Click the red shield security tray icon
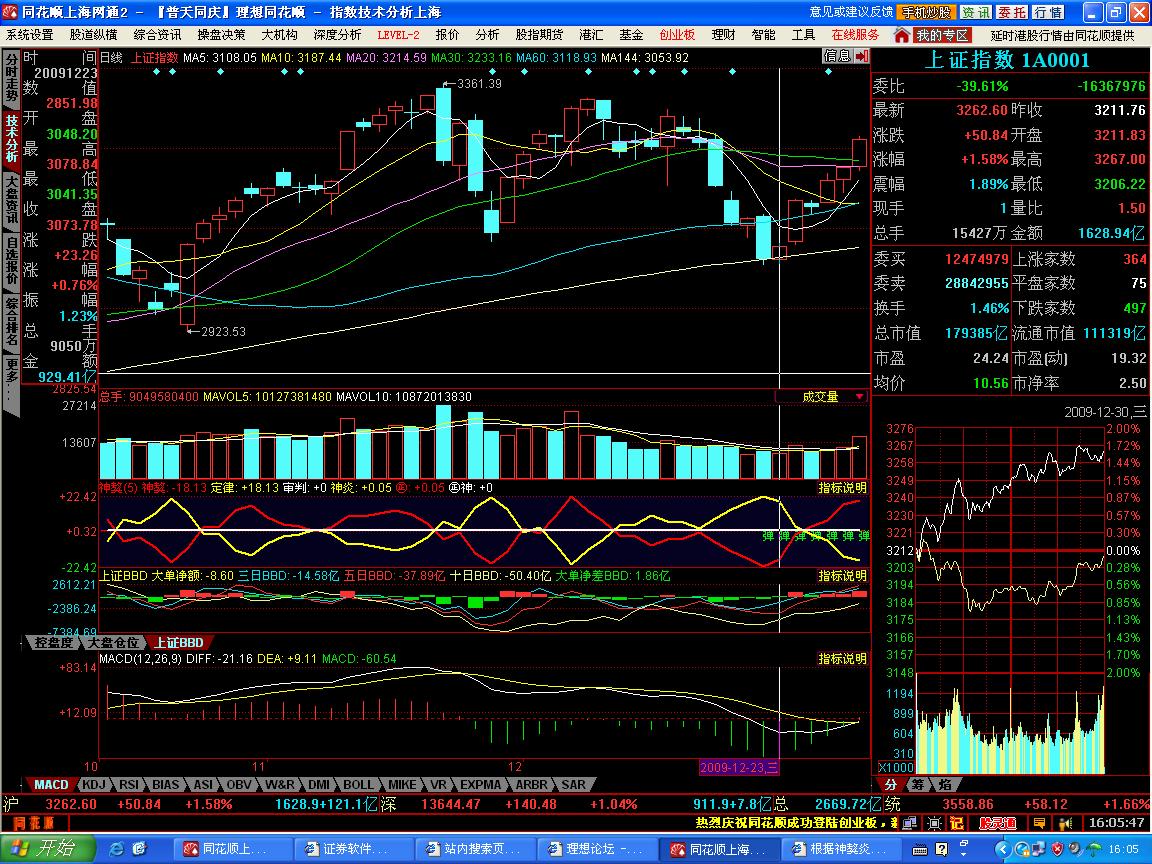 point(1057,850)
